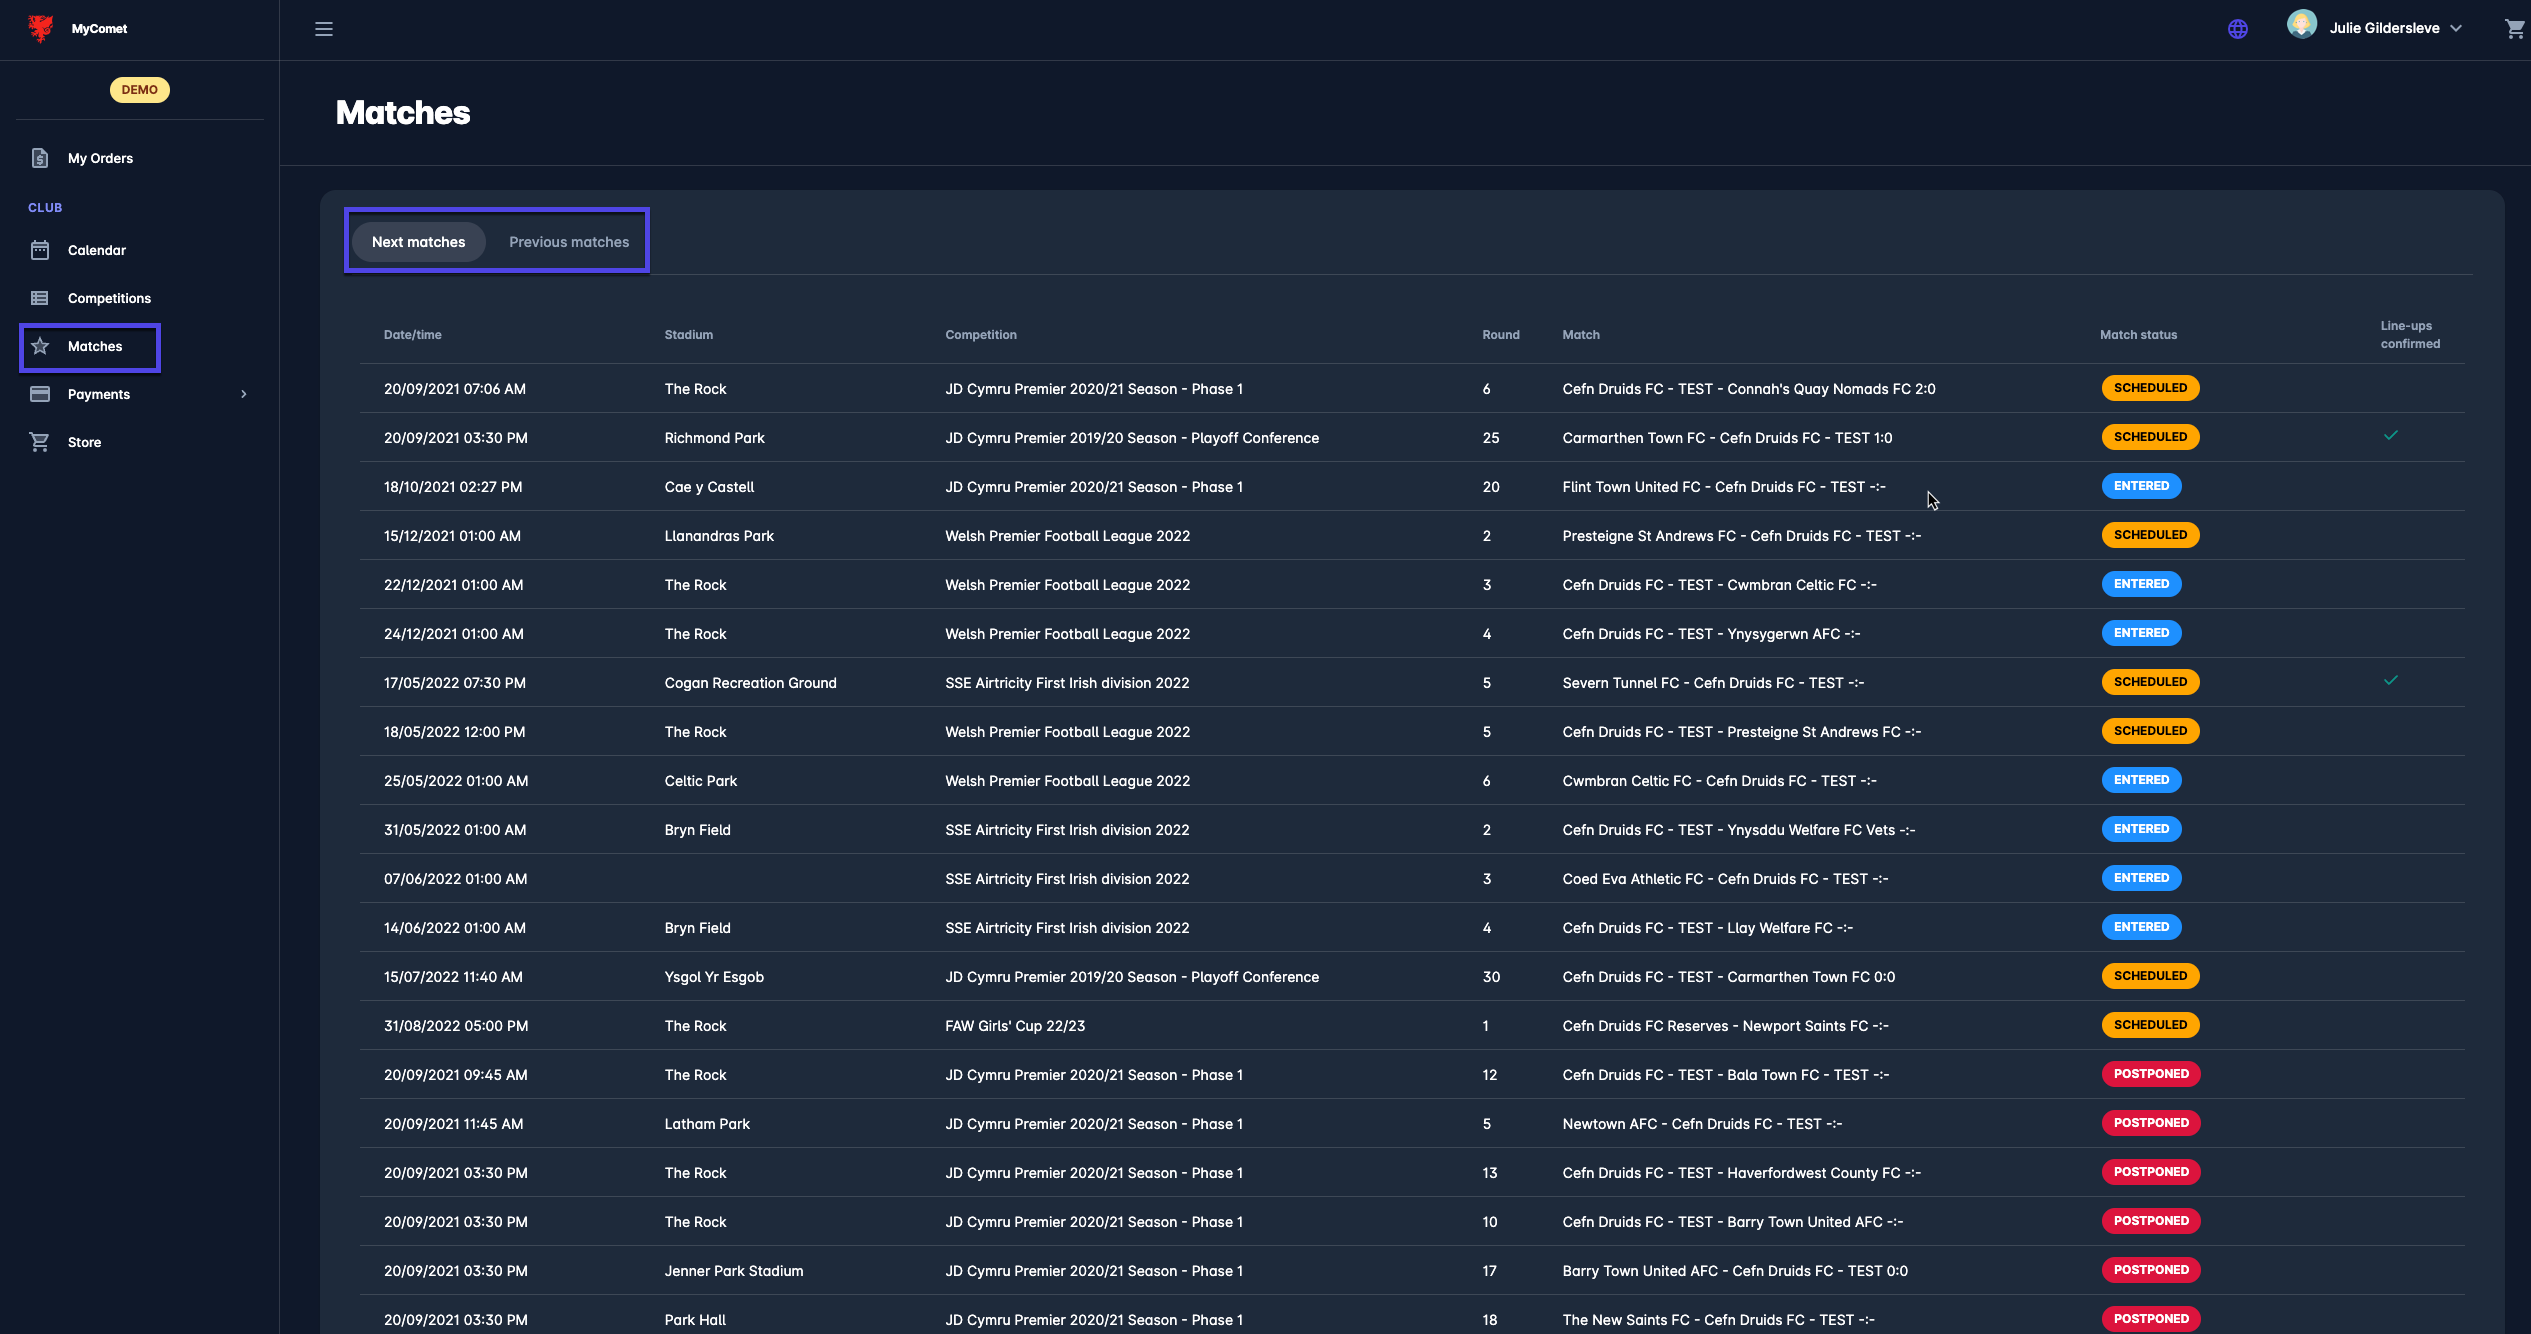Open the shopping cart icon
The height and width of the screenshot is (1334, 2531).
point(2514,29)
